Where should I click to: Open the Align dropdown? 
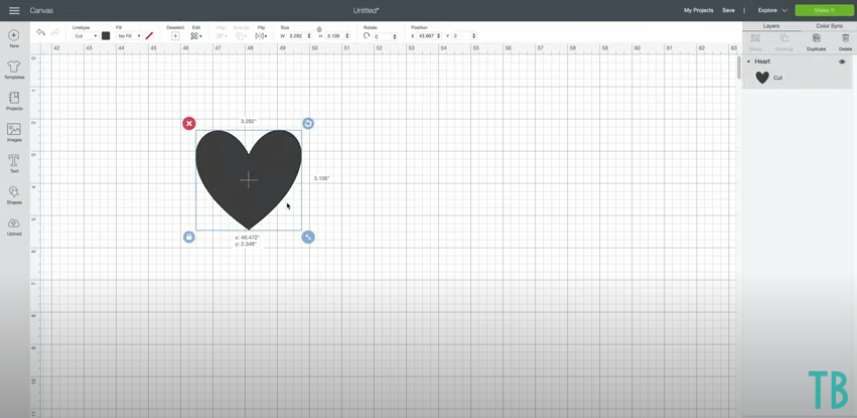222,36
